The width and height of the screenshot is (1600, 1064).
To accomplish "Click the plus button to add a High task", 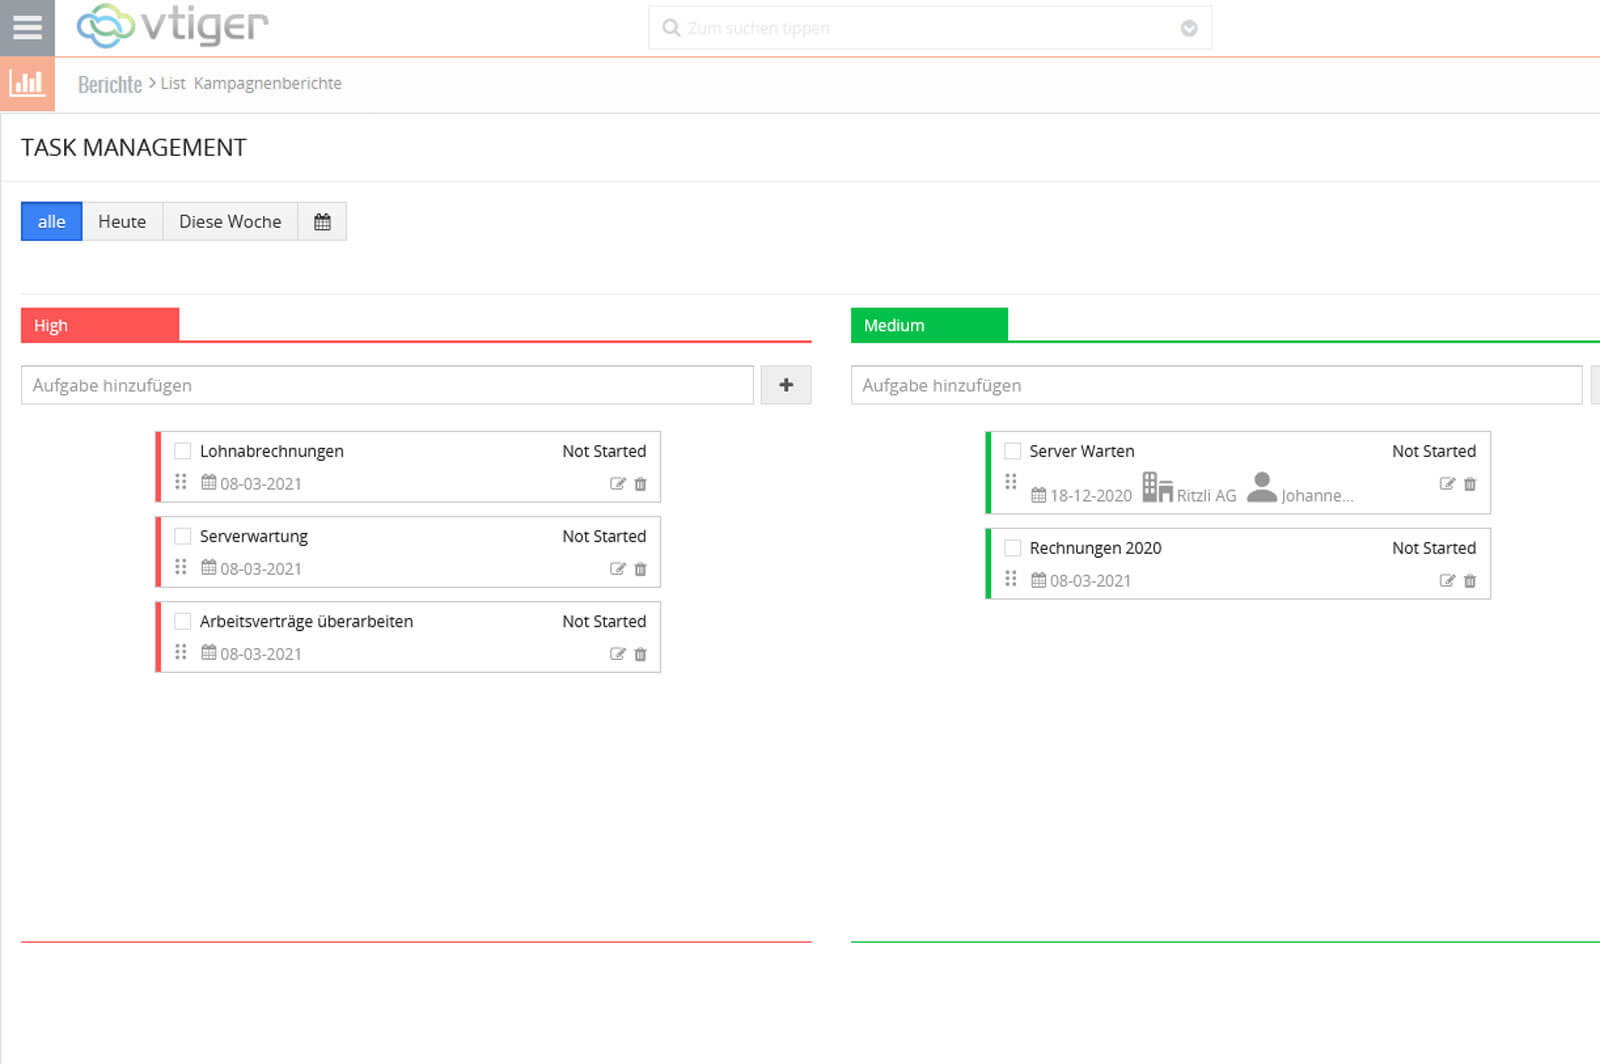I will click(x=786, y=385).
